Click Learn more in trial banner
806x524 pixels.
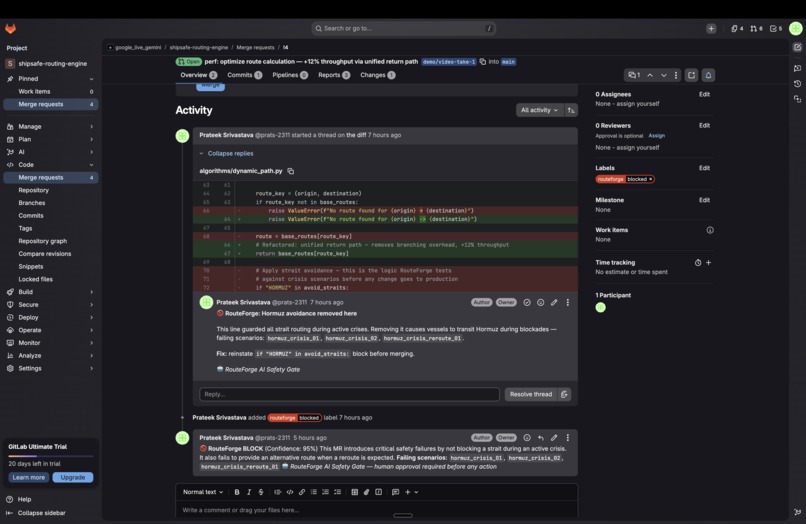pyautogui.click(x=29, y=477)
